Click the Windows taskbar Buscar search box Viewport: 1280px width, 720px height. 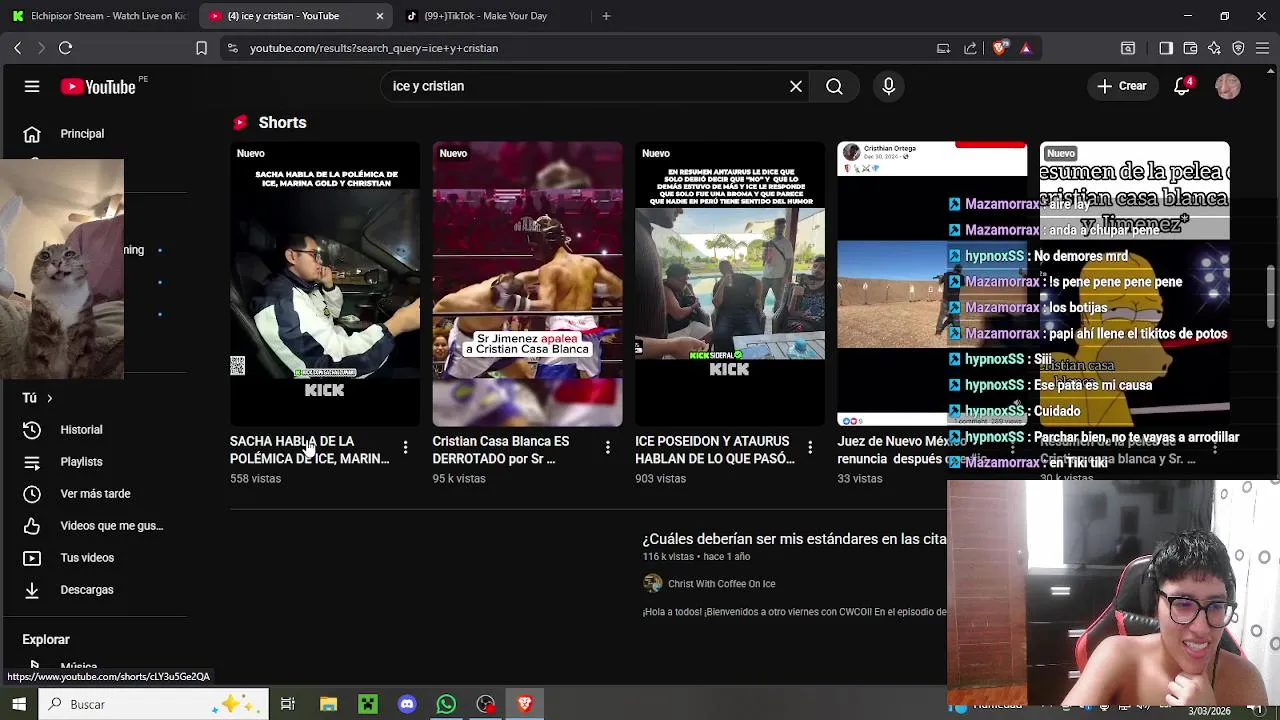(x=154, y=704)
